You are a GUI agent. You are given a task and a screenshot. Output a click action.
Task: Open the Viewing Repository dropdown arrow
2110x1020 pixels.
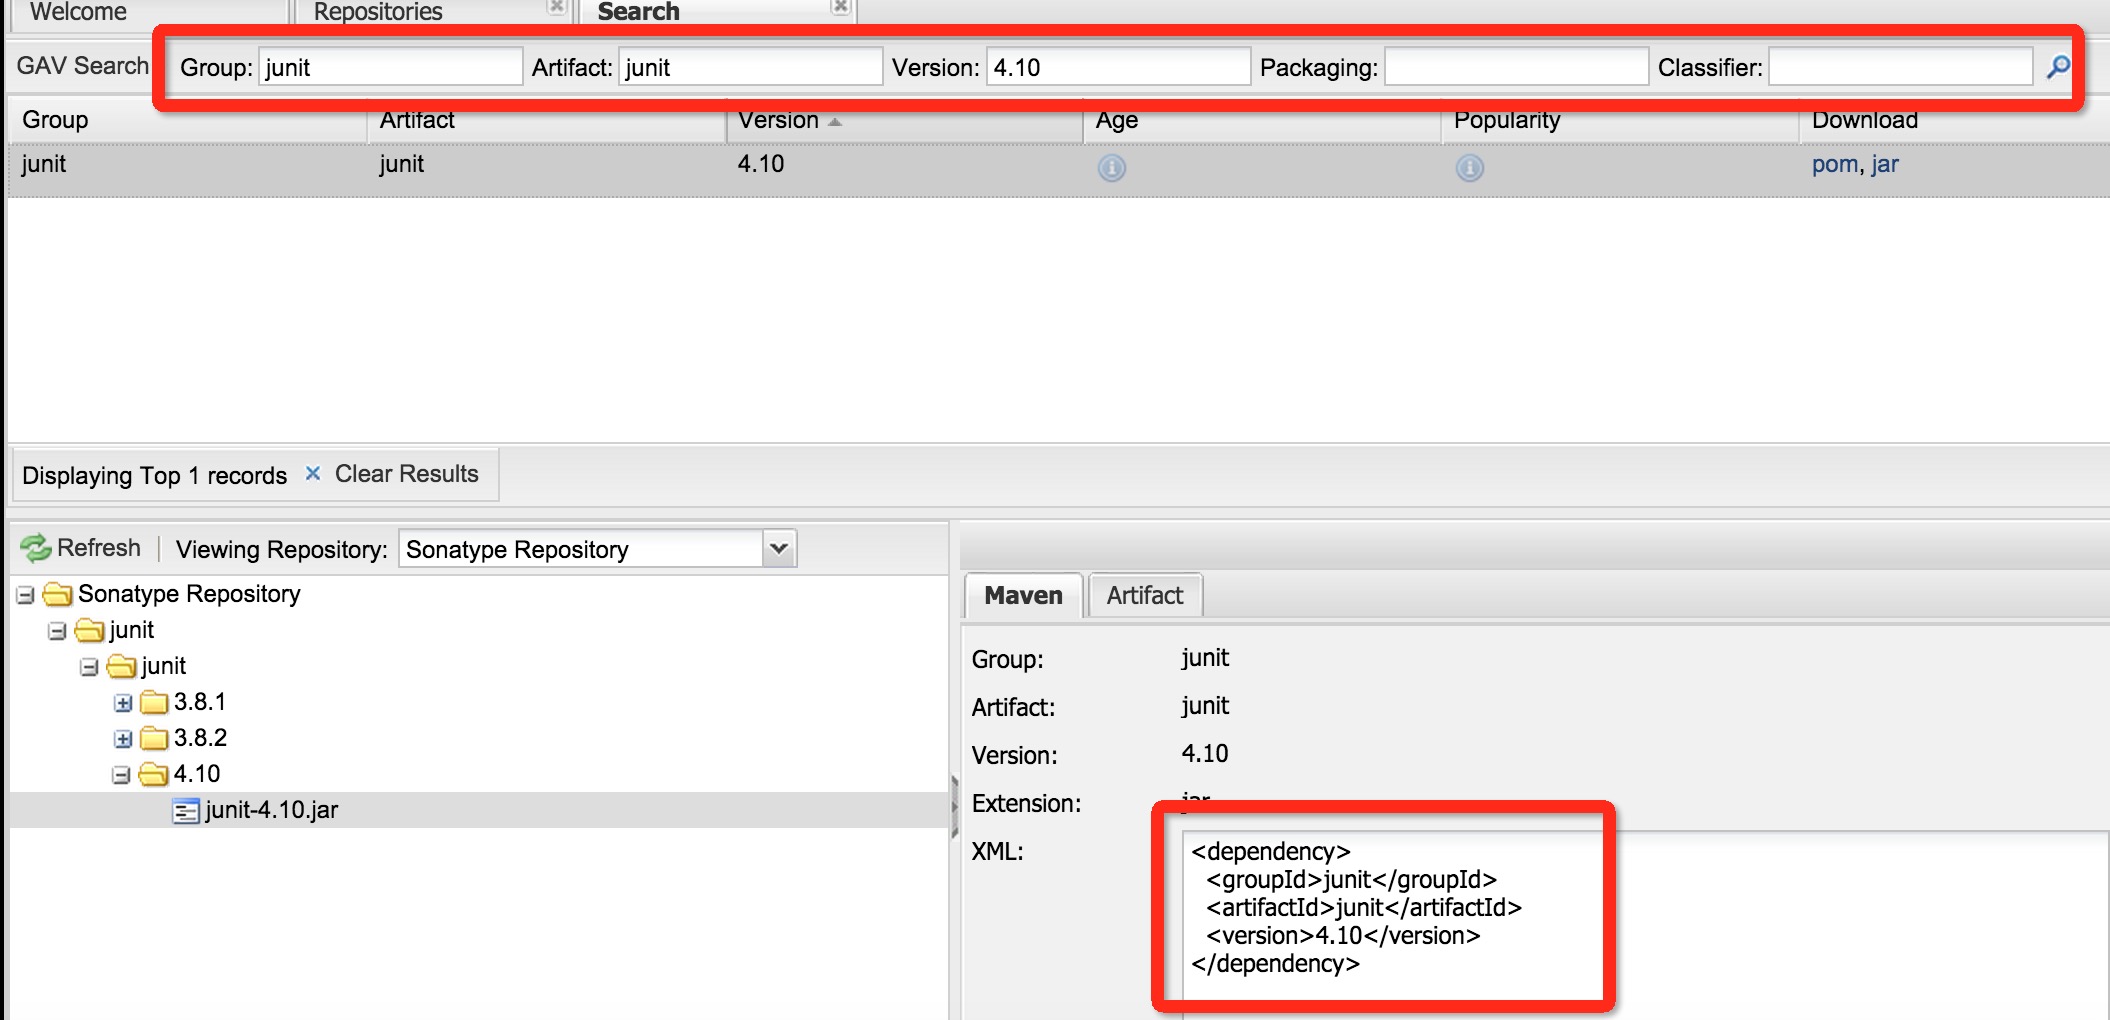point(779,549)
